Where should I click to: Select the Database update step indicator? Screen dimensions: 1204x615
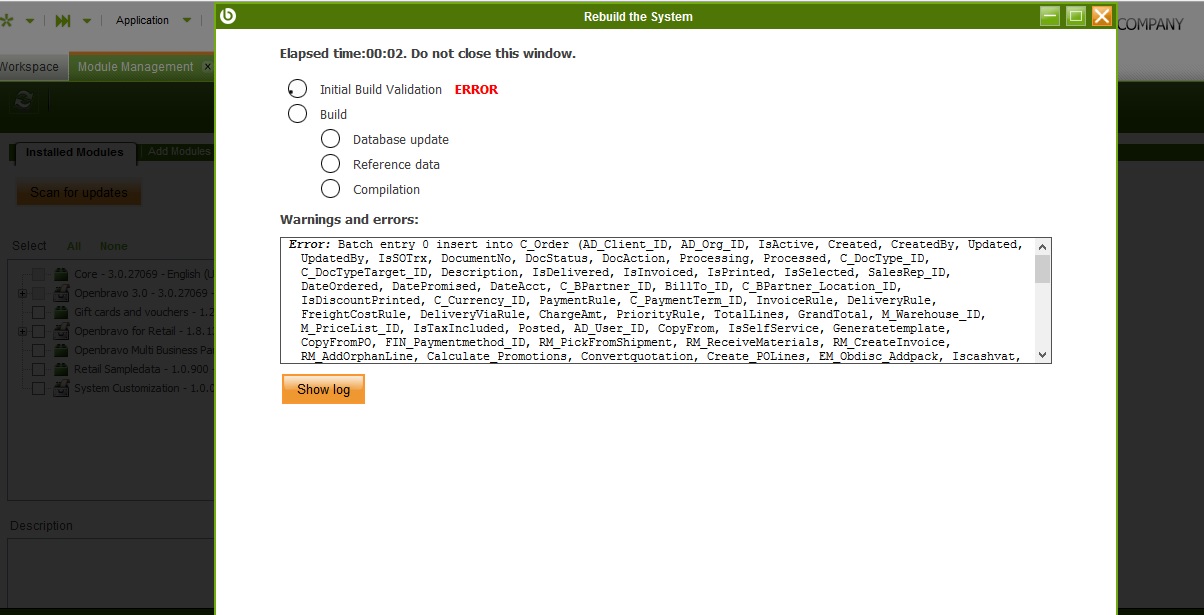[x=330, y=139]
